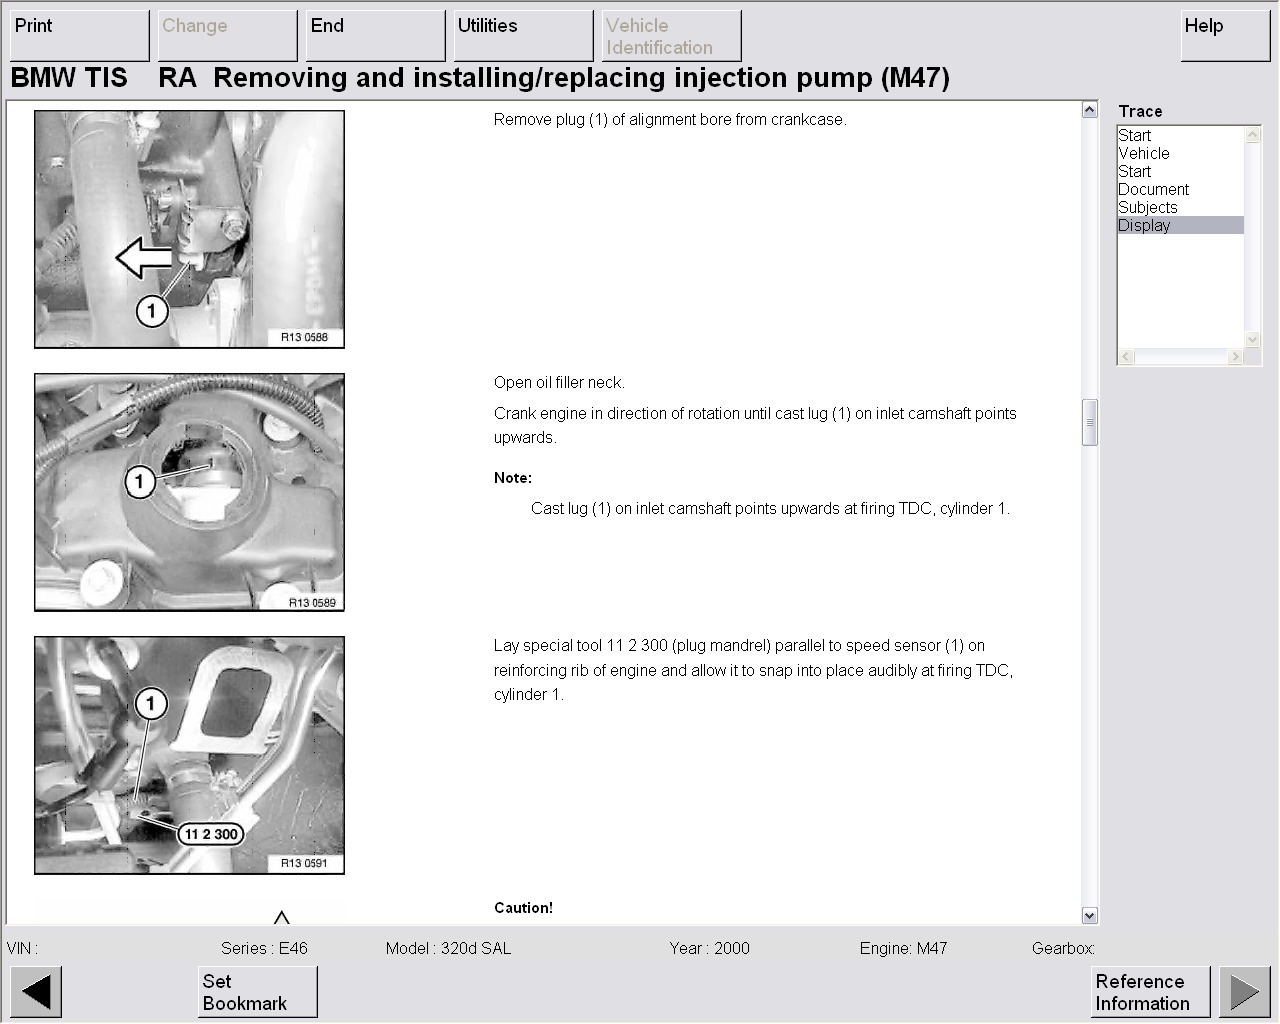1280x1024 pixels.
Task: Go back with the left arrow icon
Action: click(36, 992)
